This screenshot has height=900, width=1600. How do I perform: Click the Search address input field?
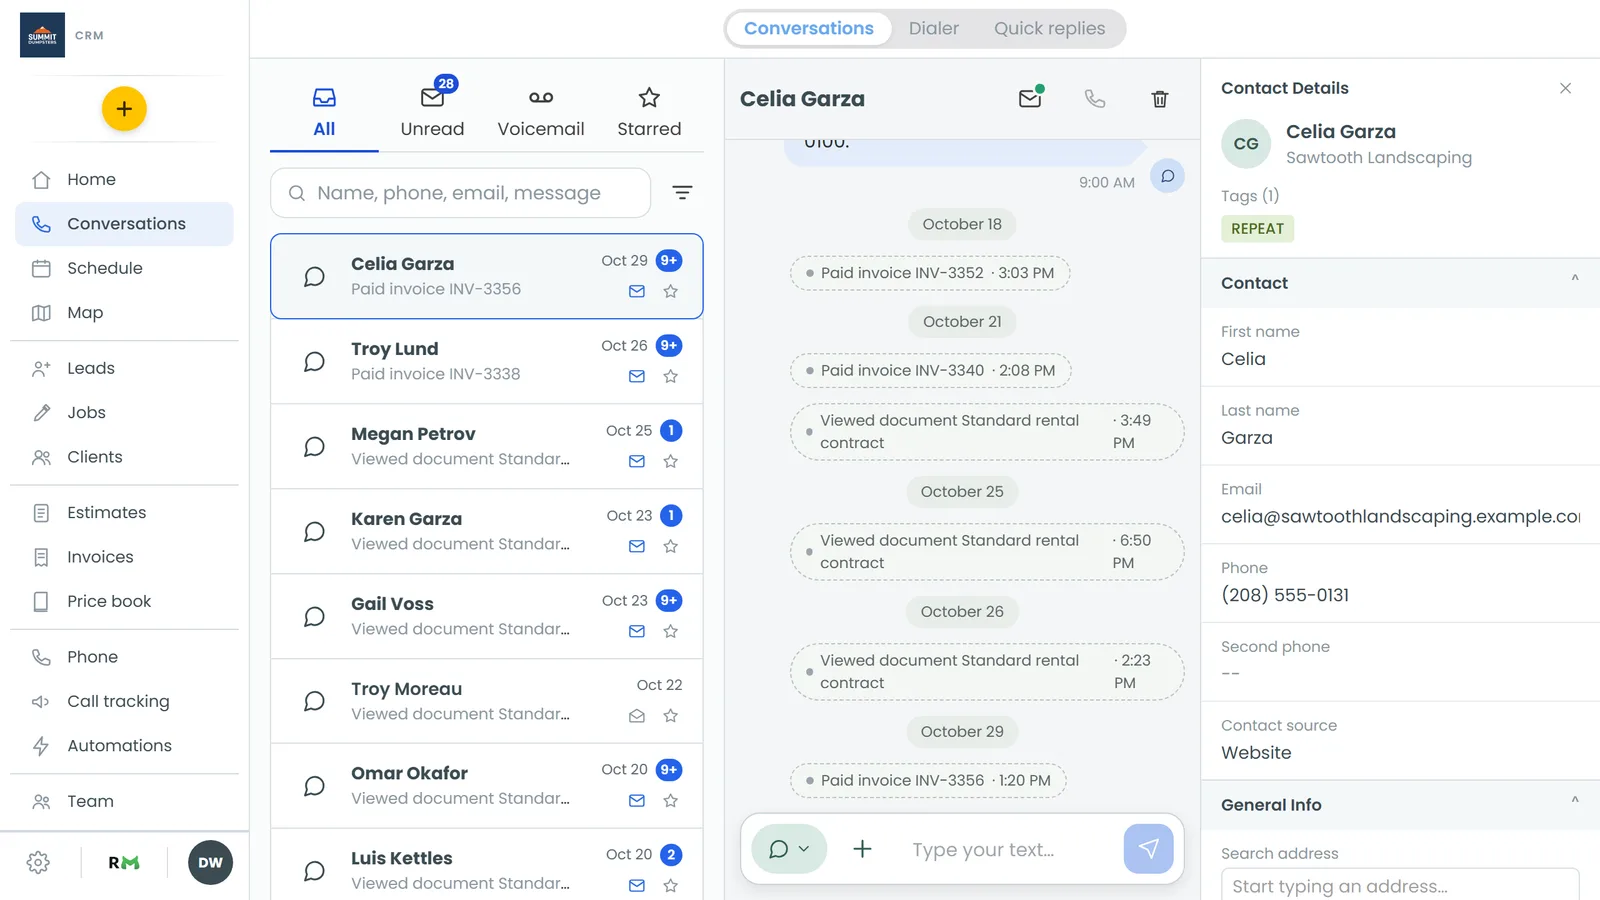click(x=1400, y=886)
